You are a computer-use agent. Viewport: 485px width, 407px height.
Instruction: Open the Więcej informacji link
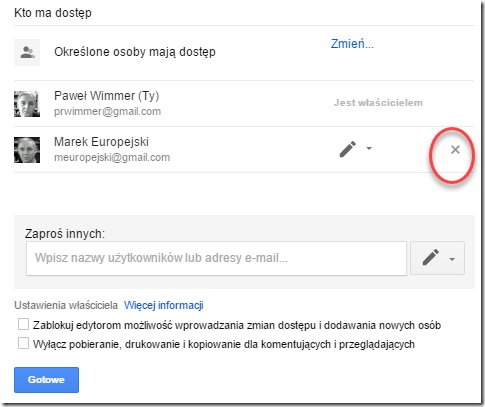coord(164,305)
